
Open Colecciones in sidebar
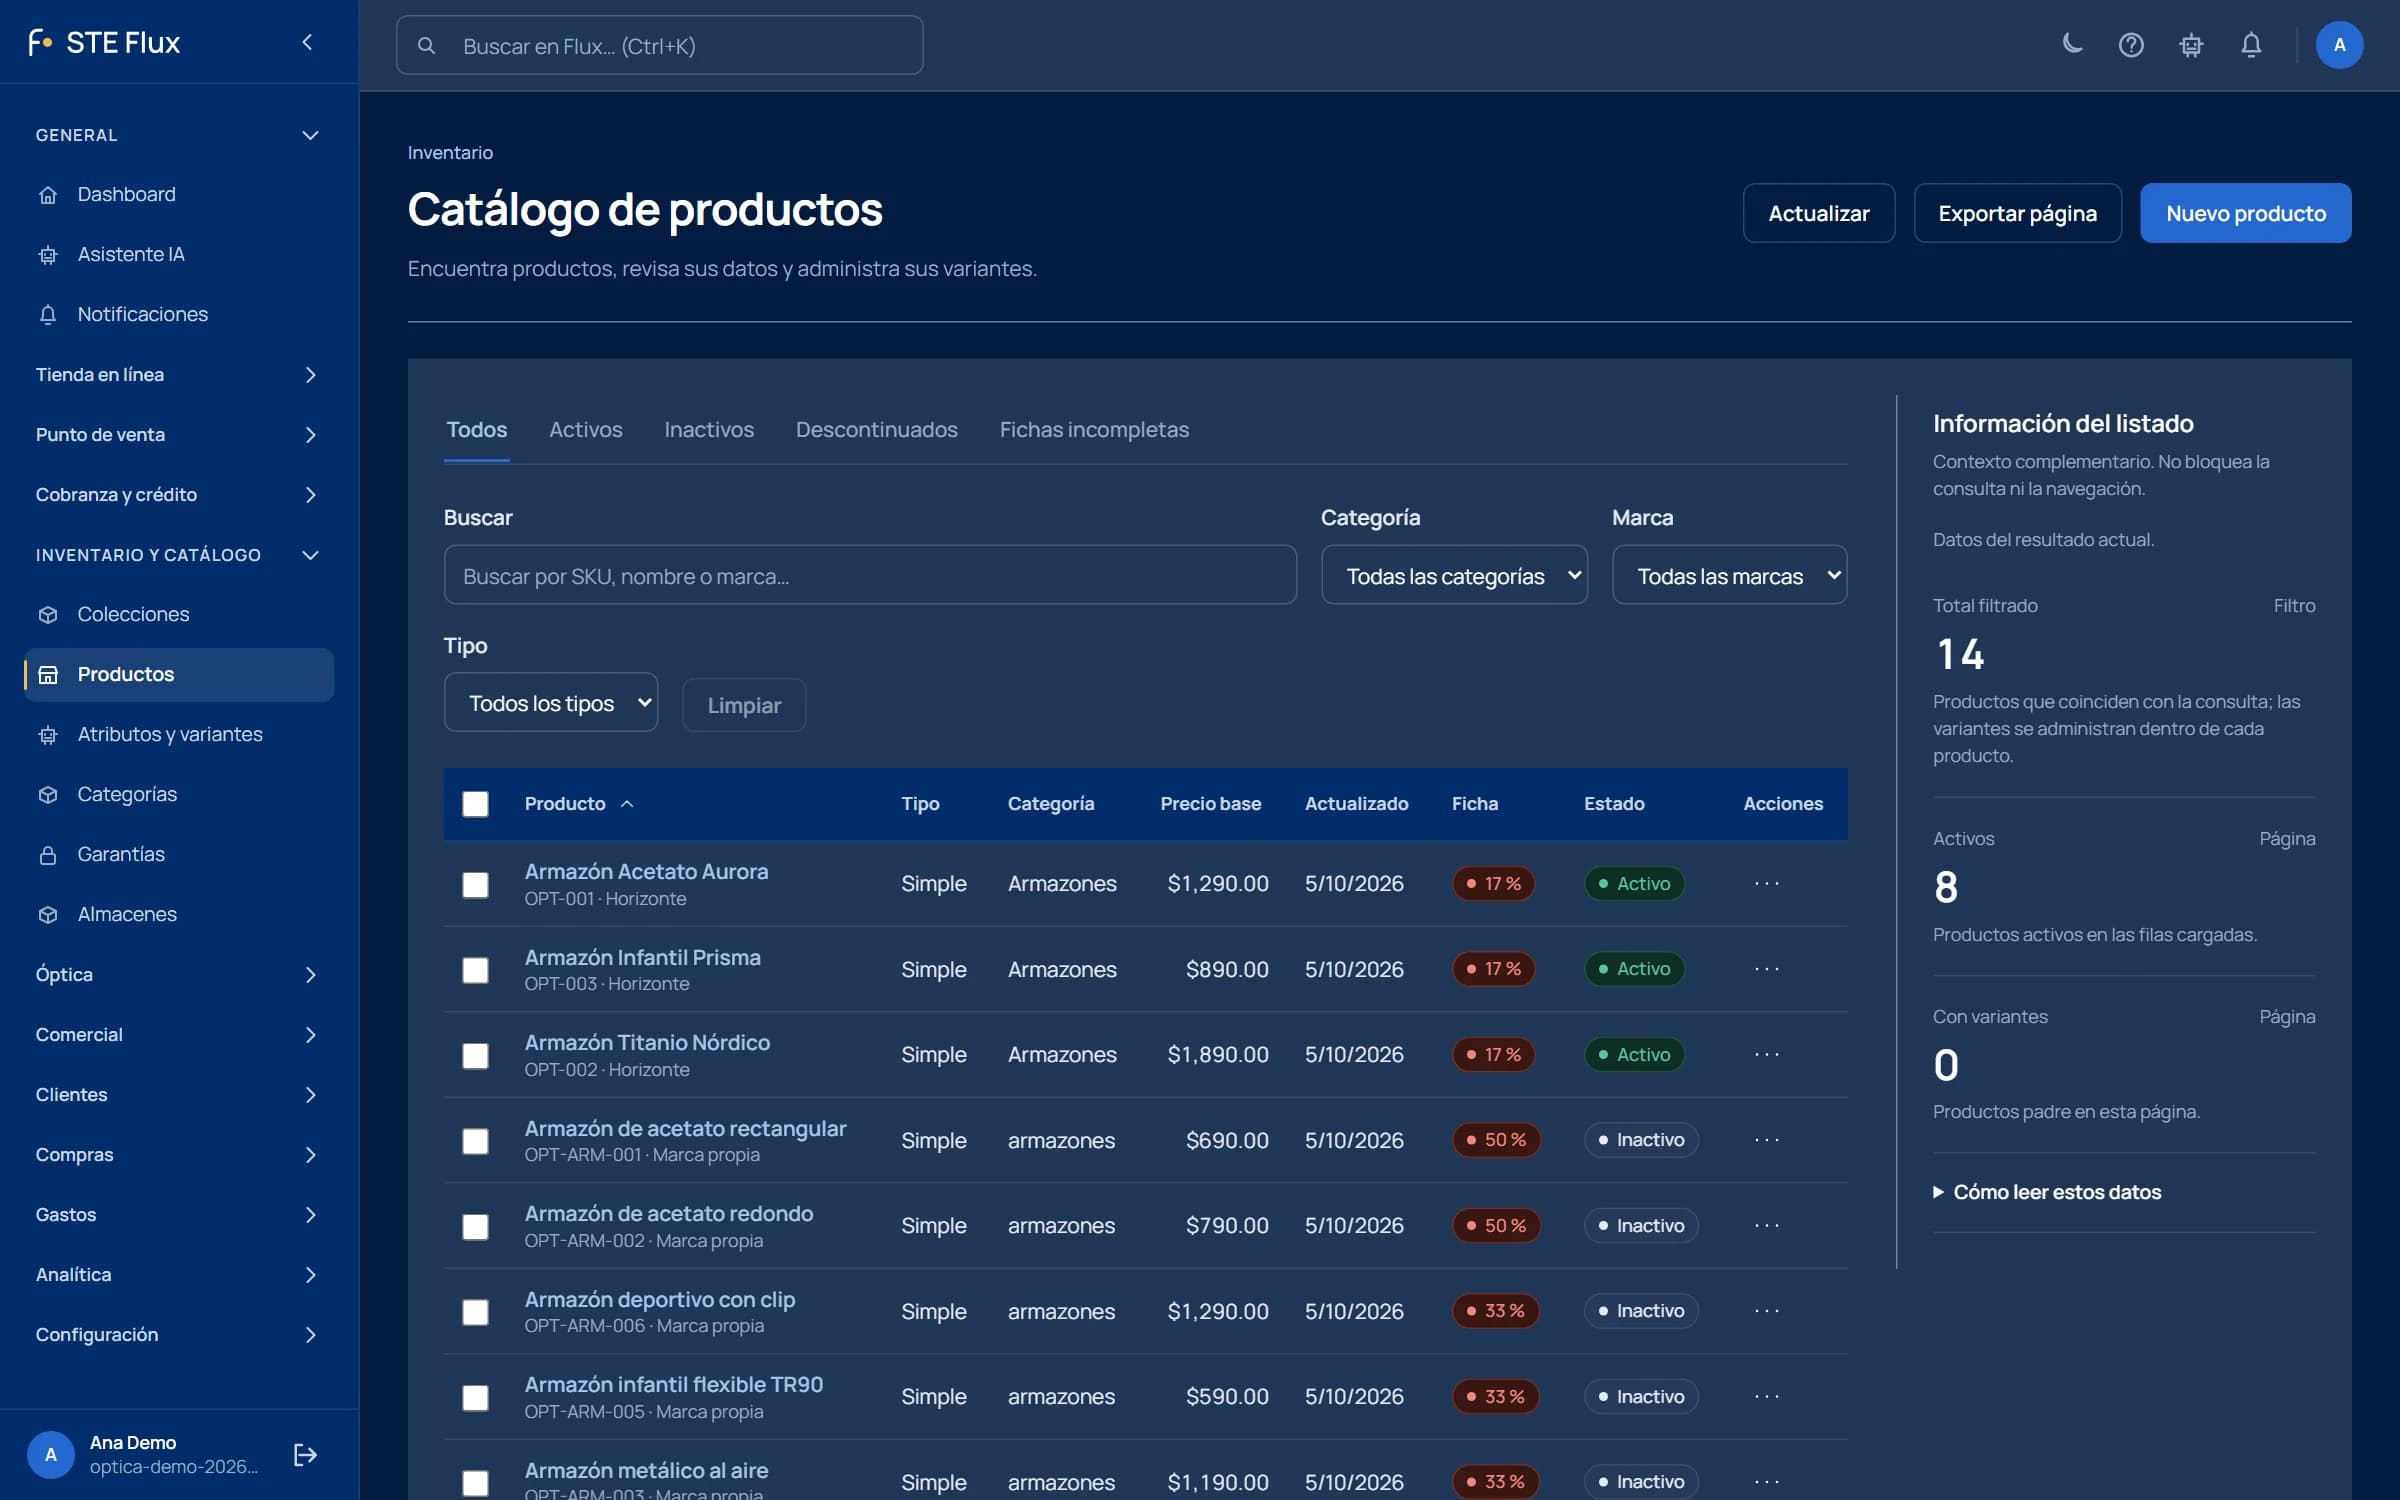(x=179, y=614)
